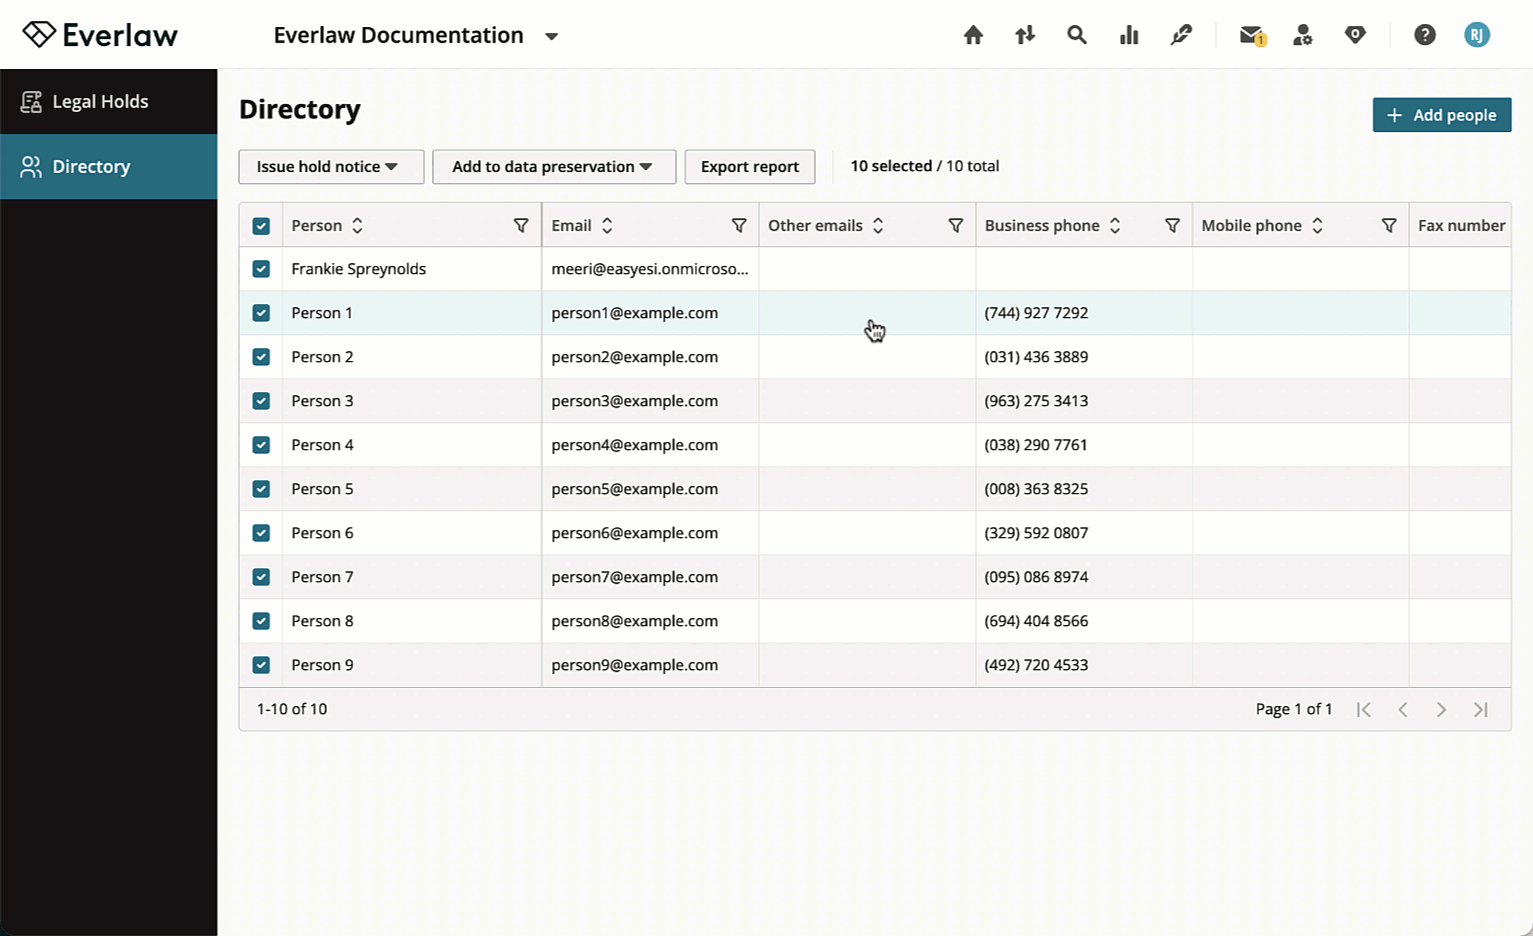Screen dimensions: 1533x936
Task: Click phone number (694) 404 8566
Action: (1036, 621)
